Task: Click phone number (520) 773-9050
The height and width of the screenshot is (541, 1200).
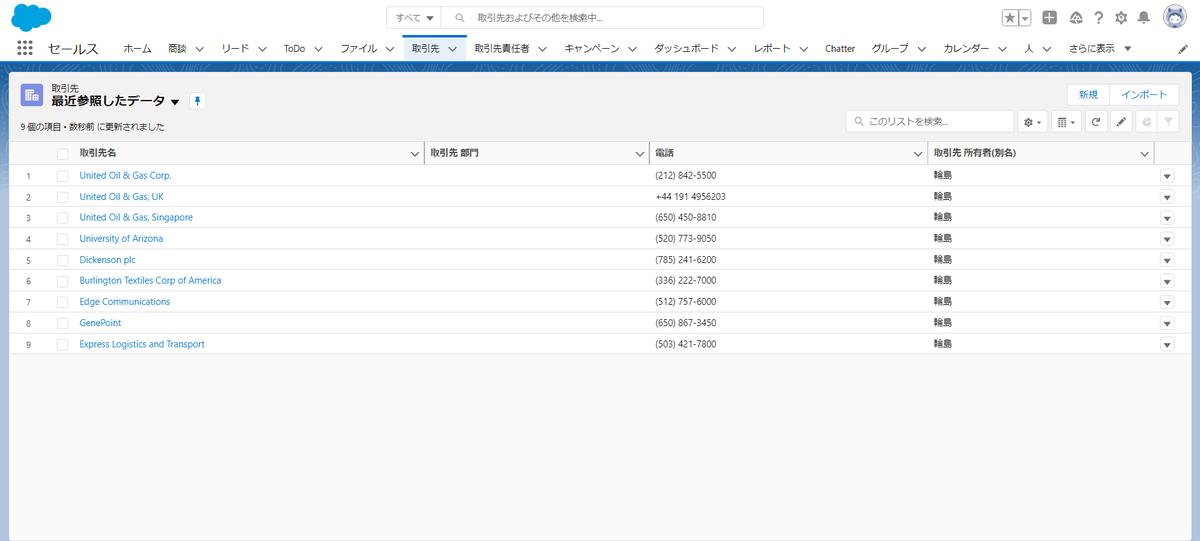Action: [686, 239]
